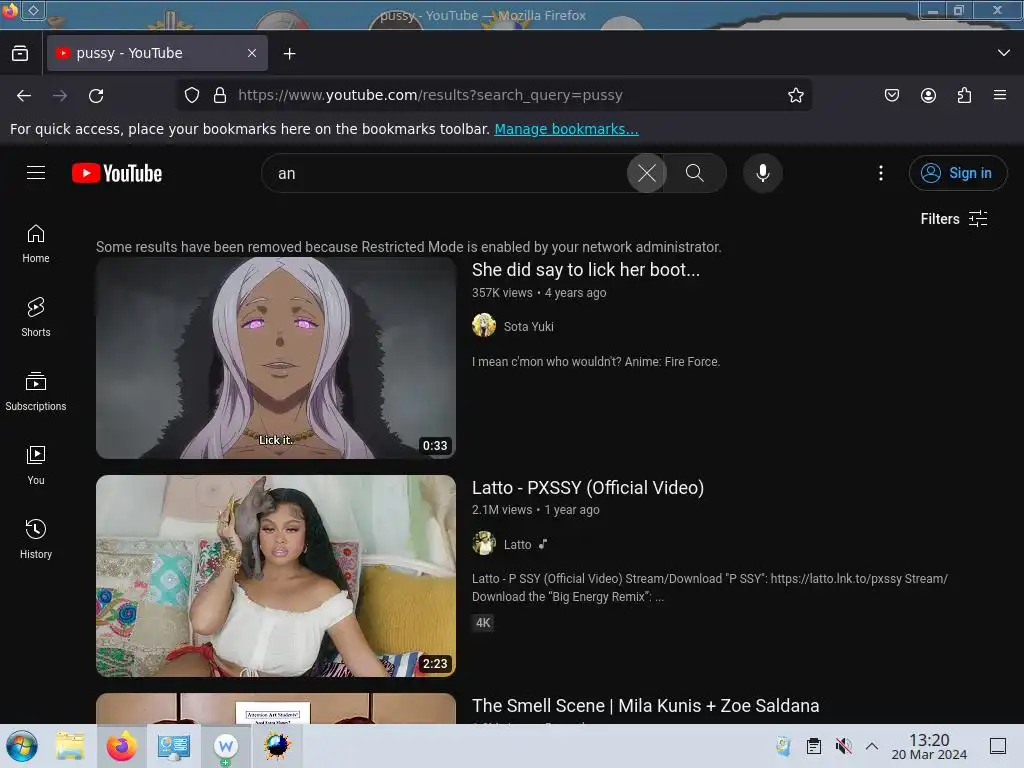Toggle muted volume icon in tray
Viewport: 1024px width, 768px height.
tap(844, 746)
